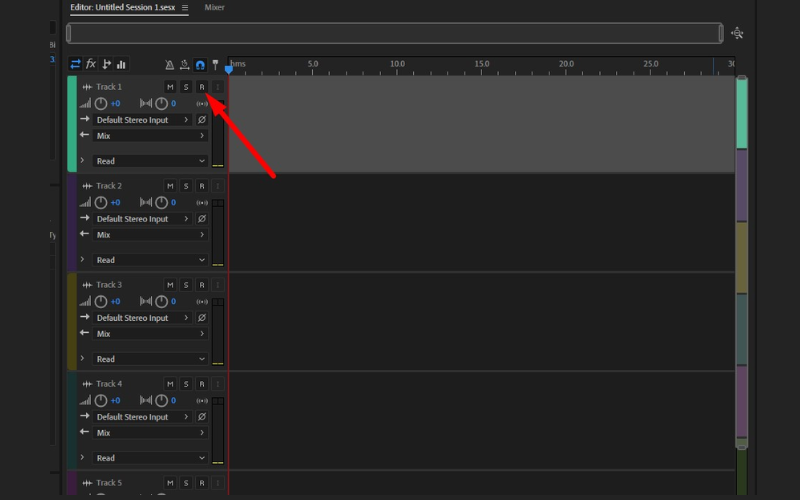Solo Track 3 with the S button
This screenshot has width=800, height=500.
185,285
